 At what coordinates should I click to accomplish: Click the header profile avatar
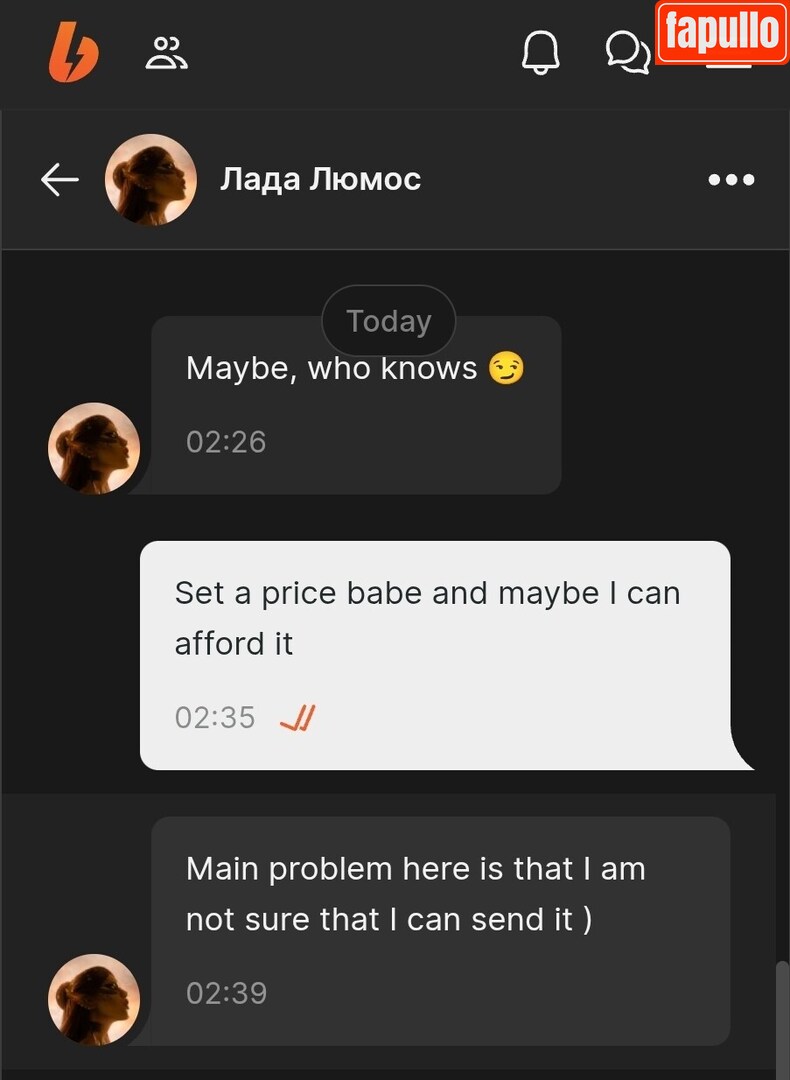point(150,180)
